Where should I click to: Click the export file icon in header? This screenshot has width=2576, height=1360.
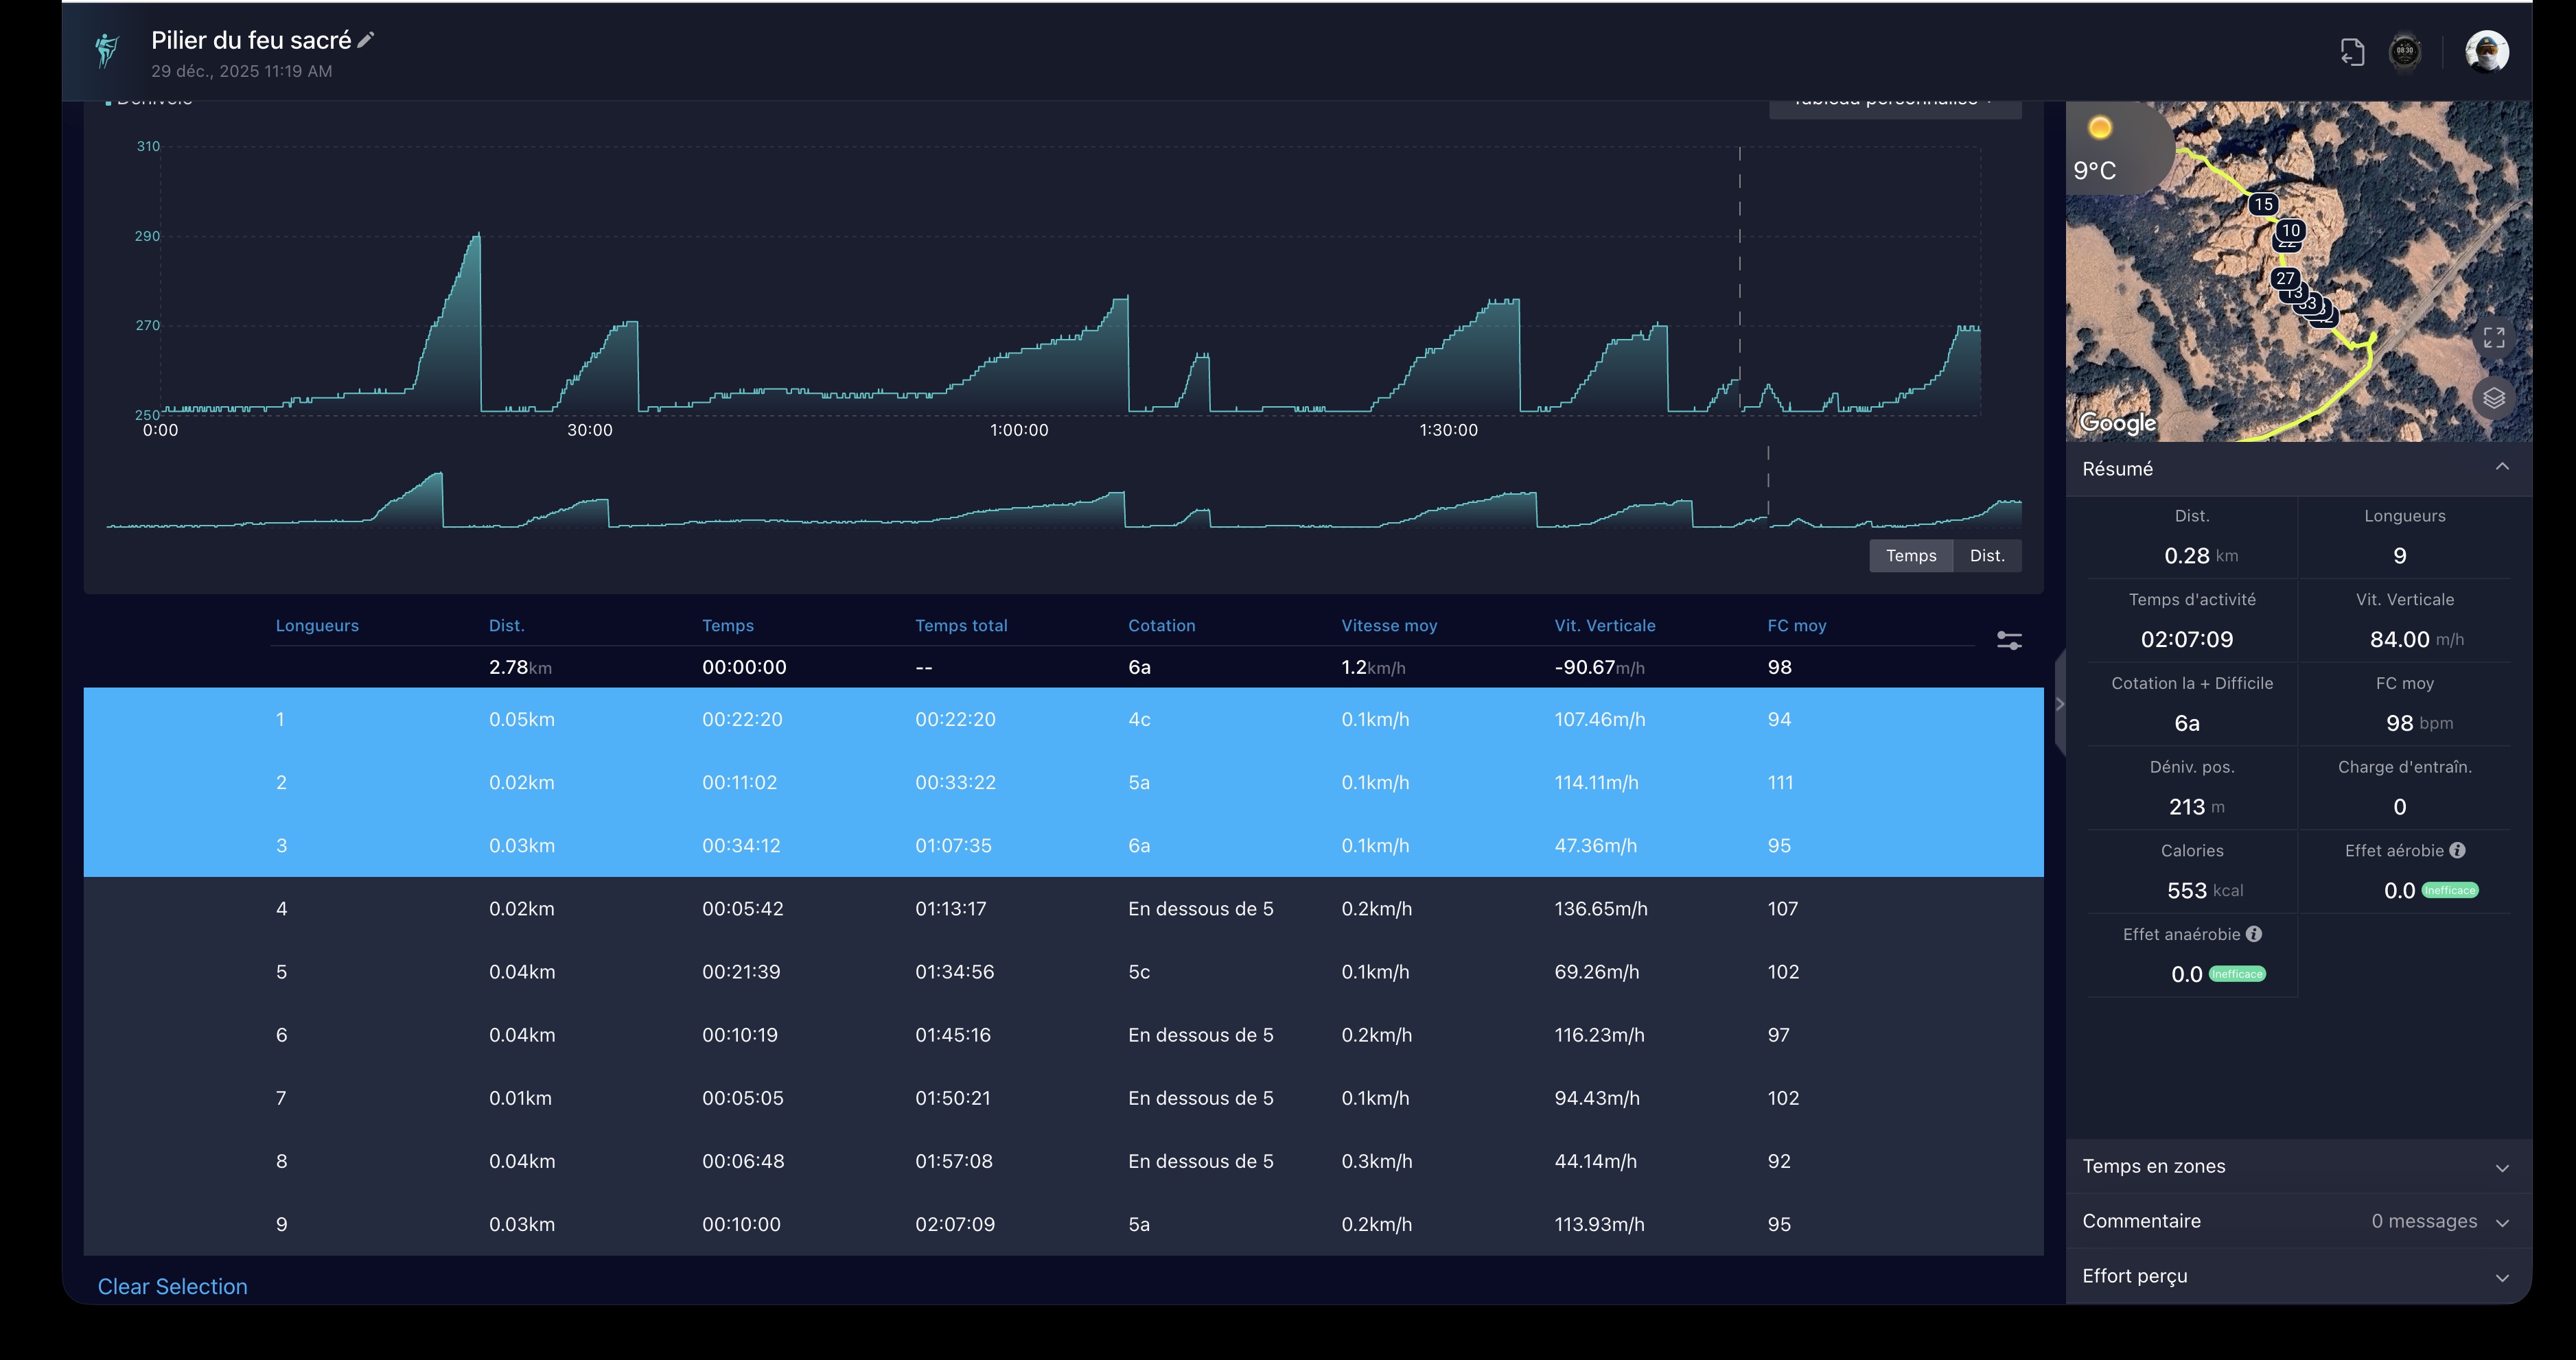coord(2352,52)
